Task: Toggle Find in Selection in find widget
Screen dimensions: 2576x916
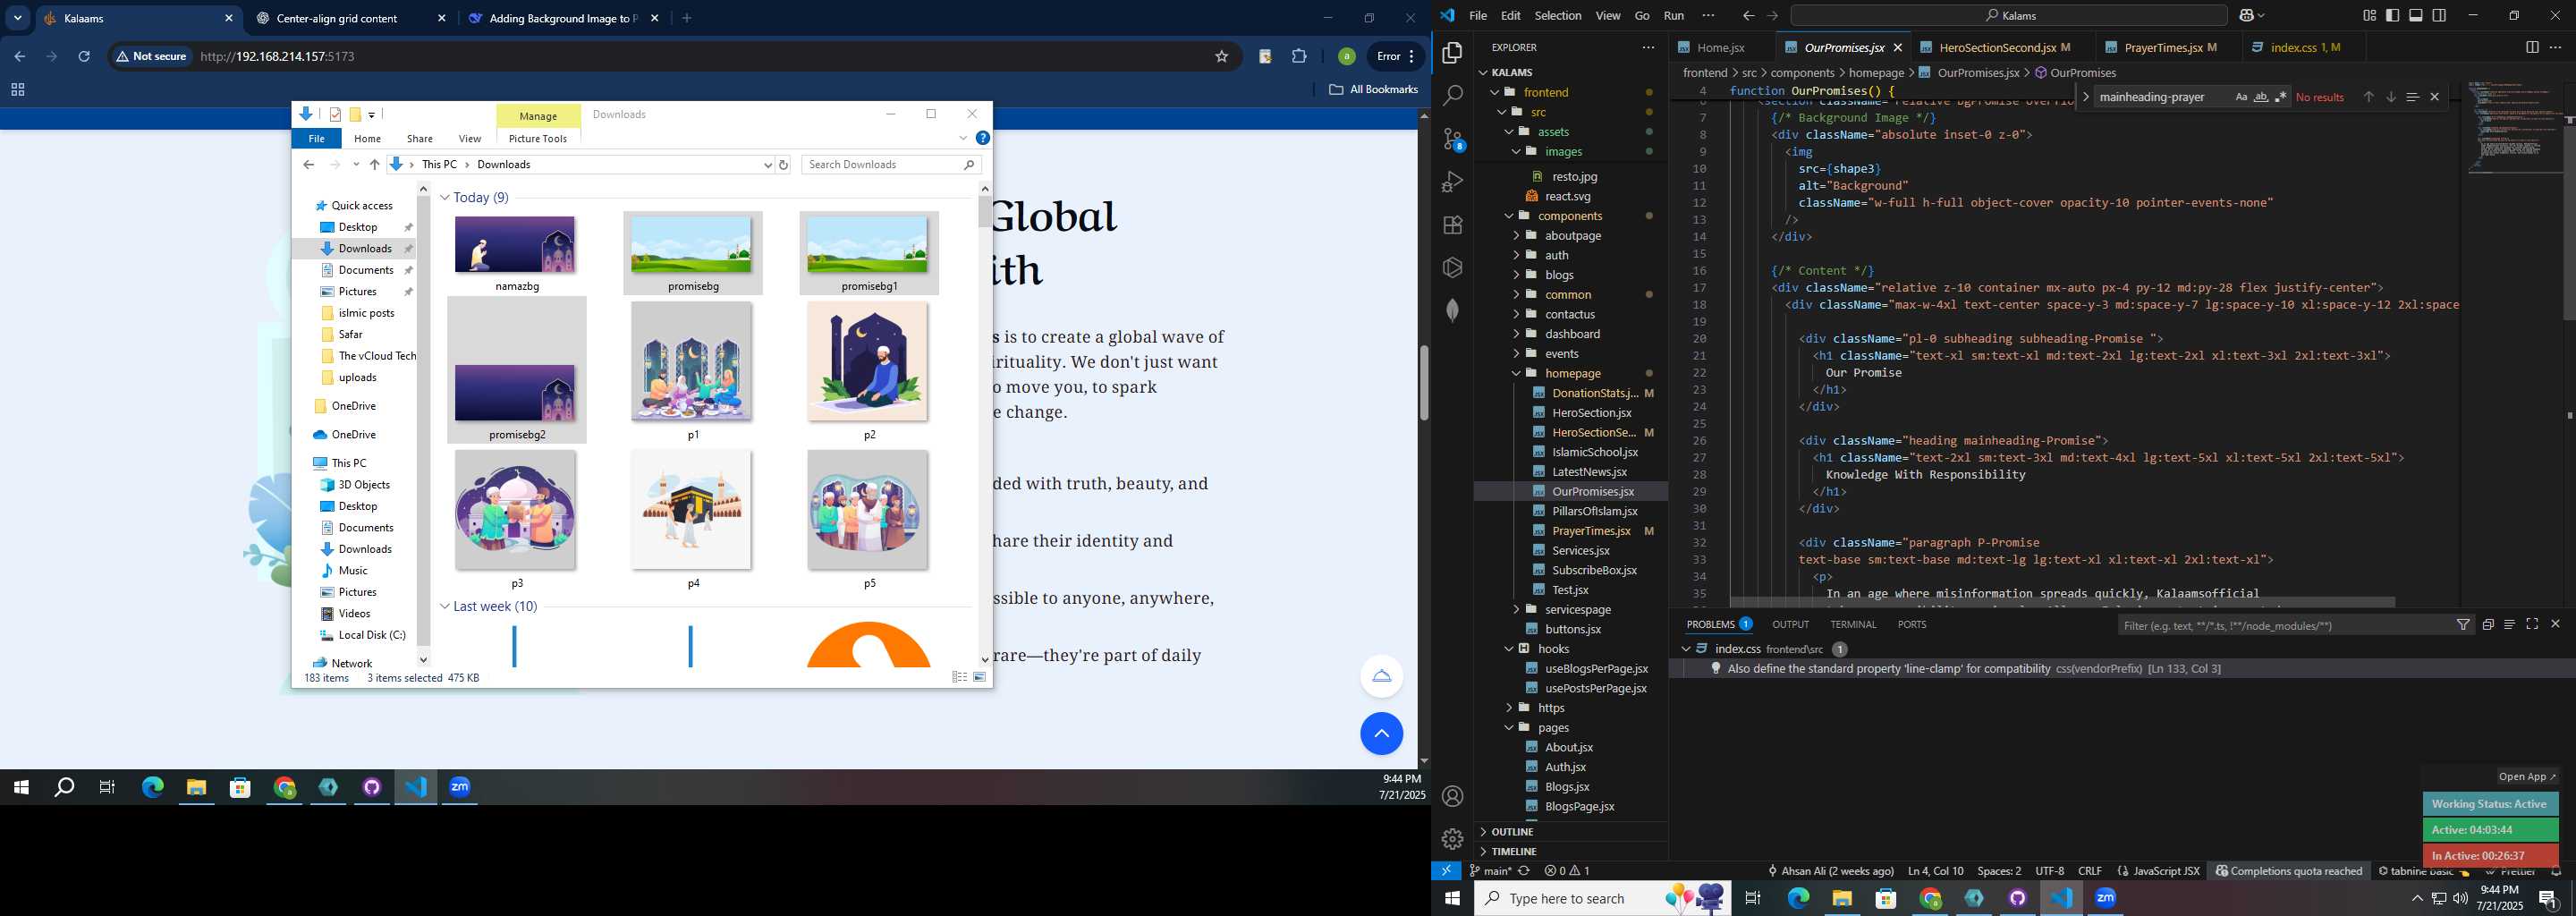Action: [2412, 97]
